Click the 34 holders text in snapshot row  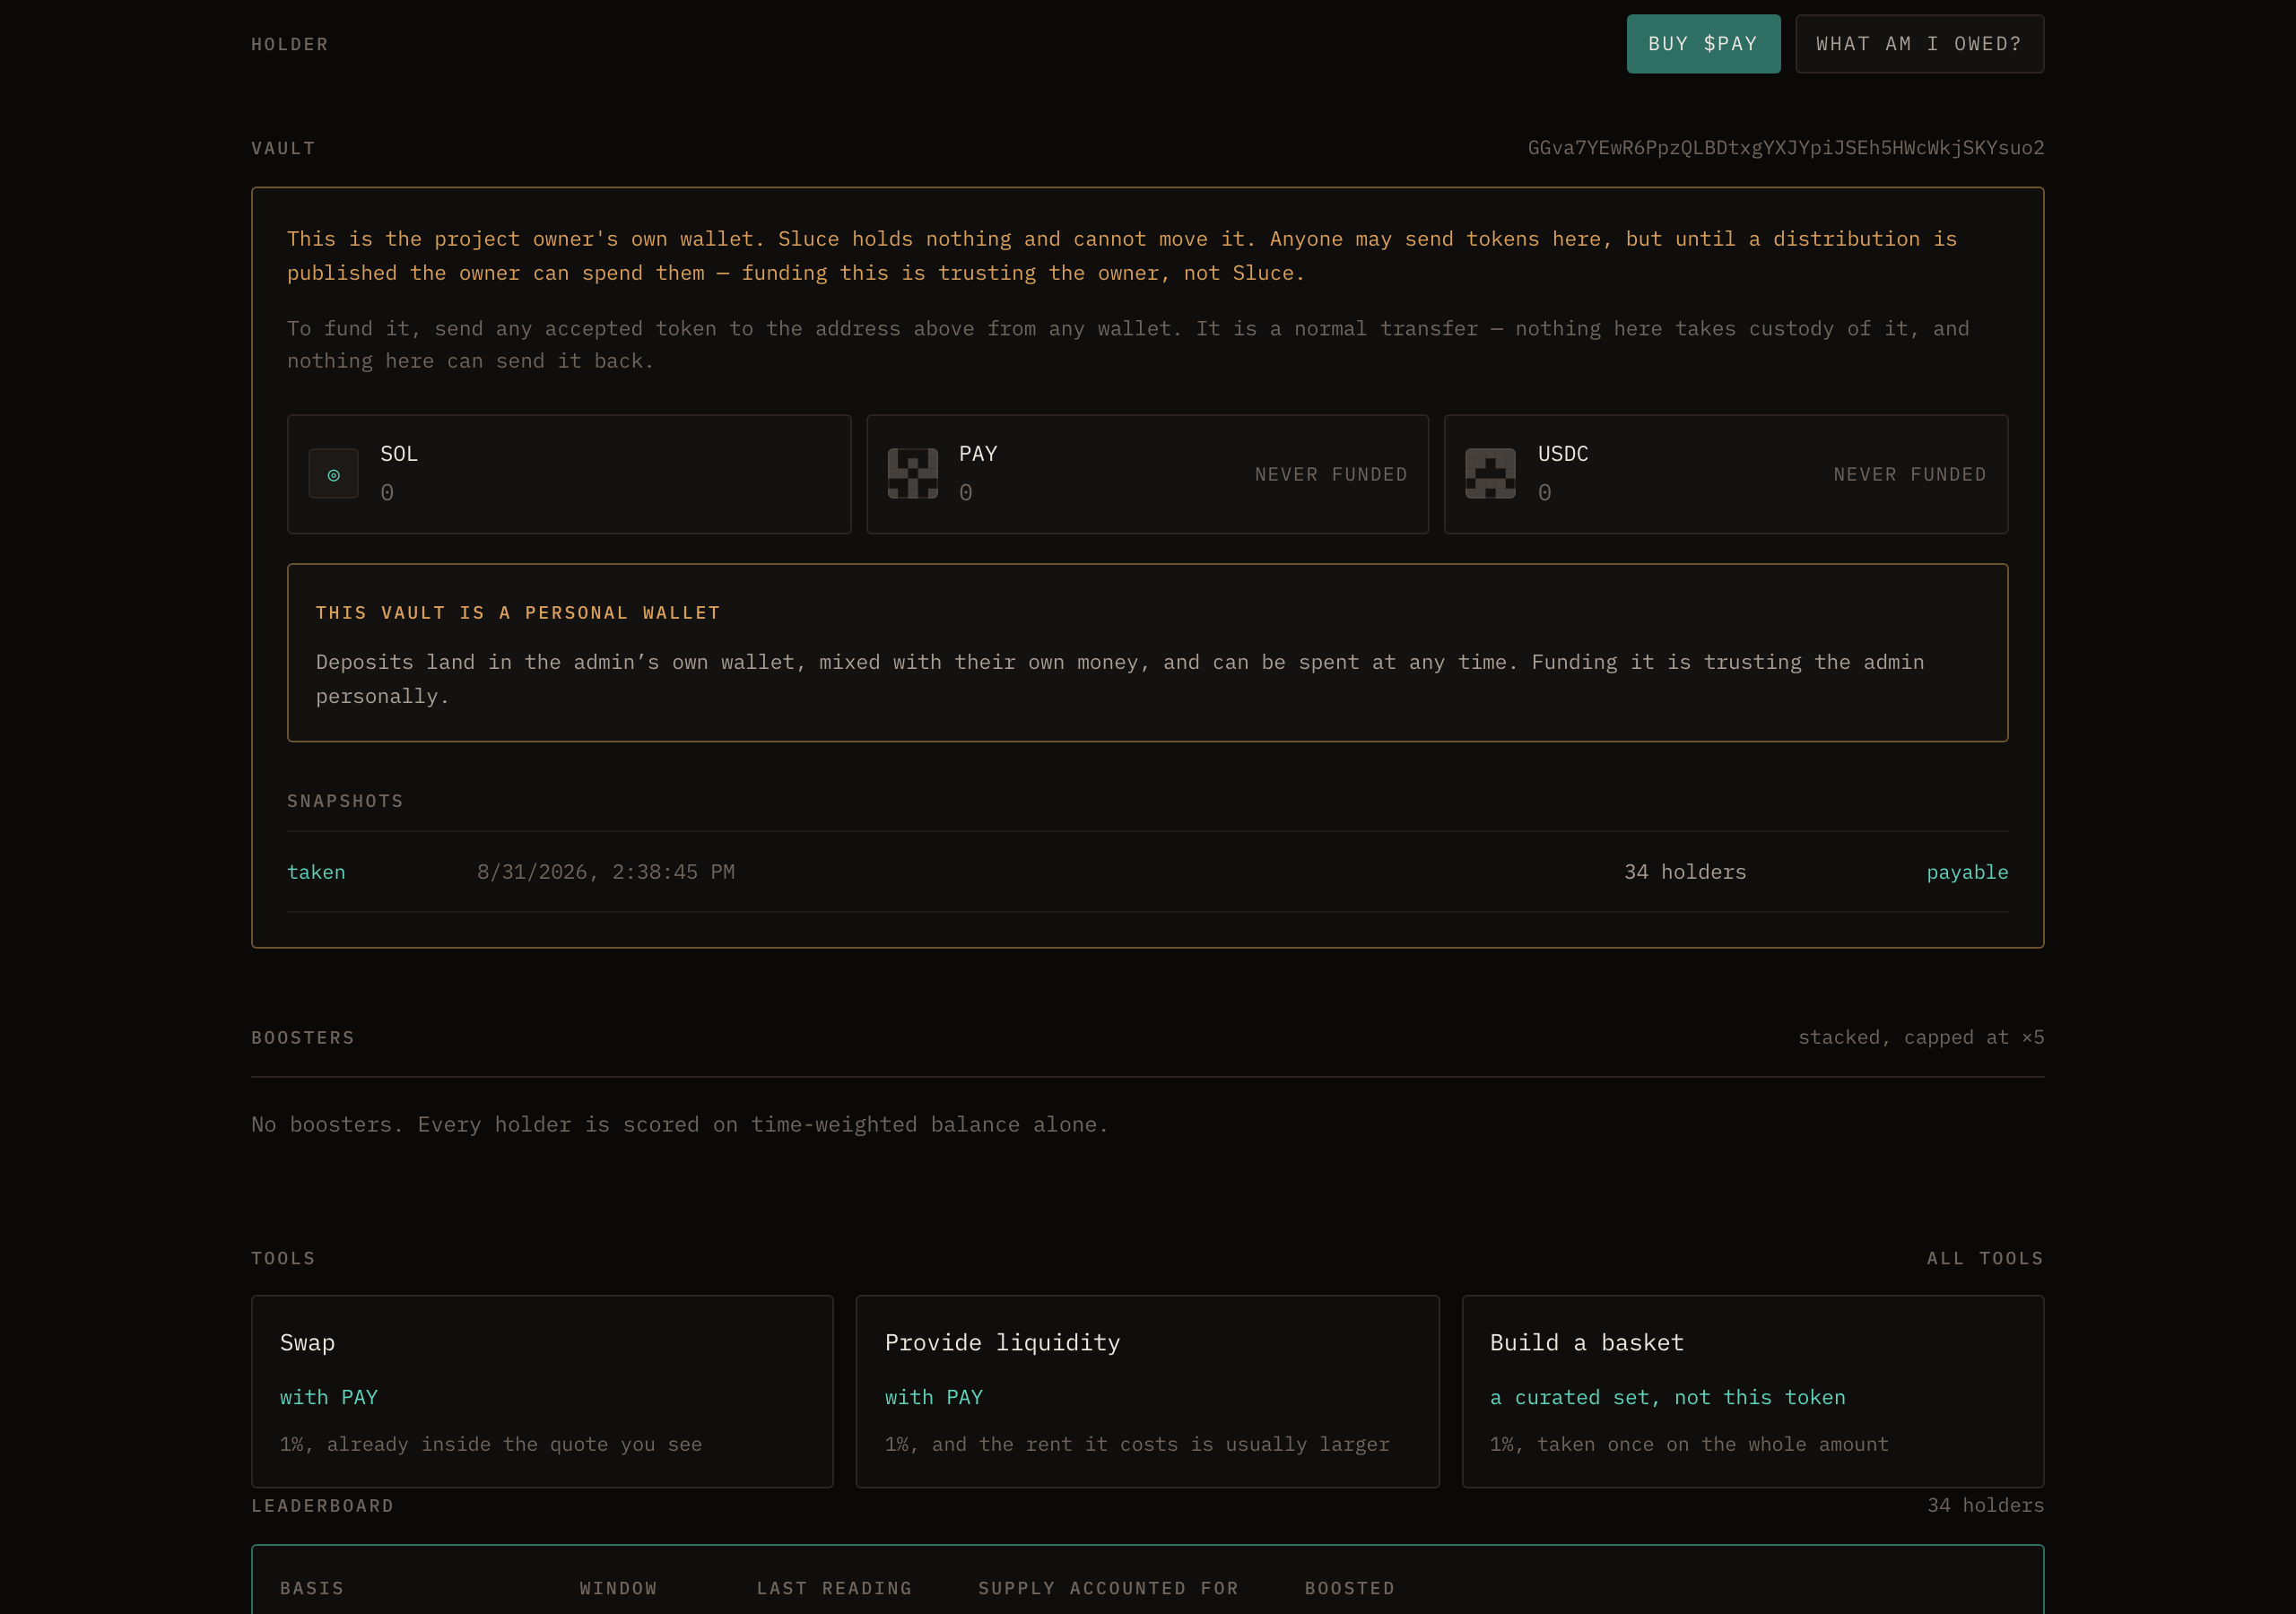coord(1685,872)
